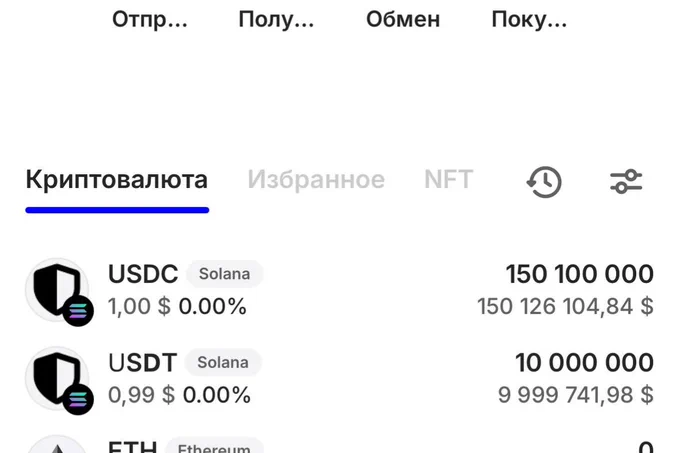Tap Solana badge icon on USDT logo

coord(78,399)
